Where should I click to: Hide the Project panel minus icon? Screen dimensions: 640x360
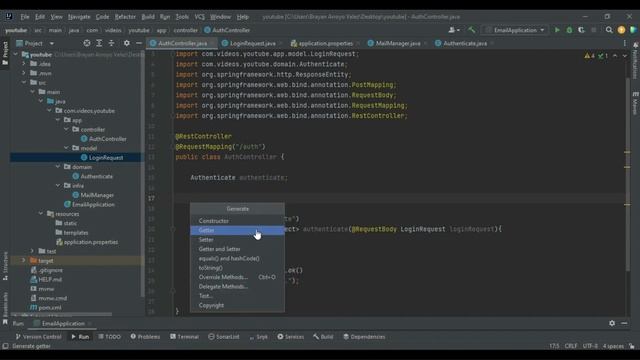[139, 43]
